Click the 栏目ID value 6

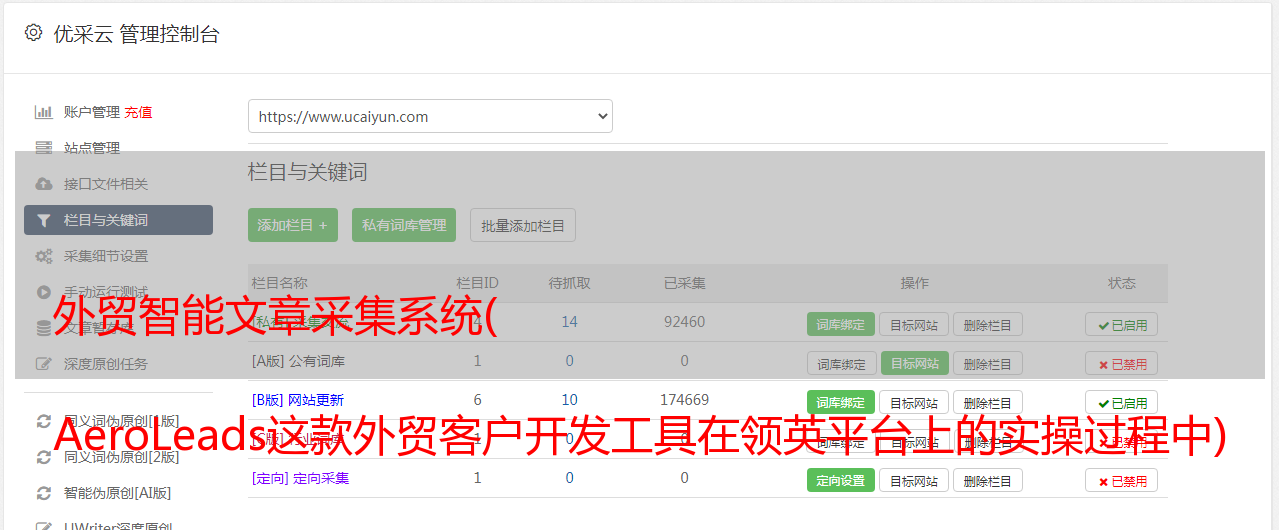click(x=477, y=400)
